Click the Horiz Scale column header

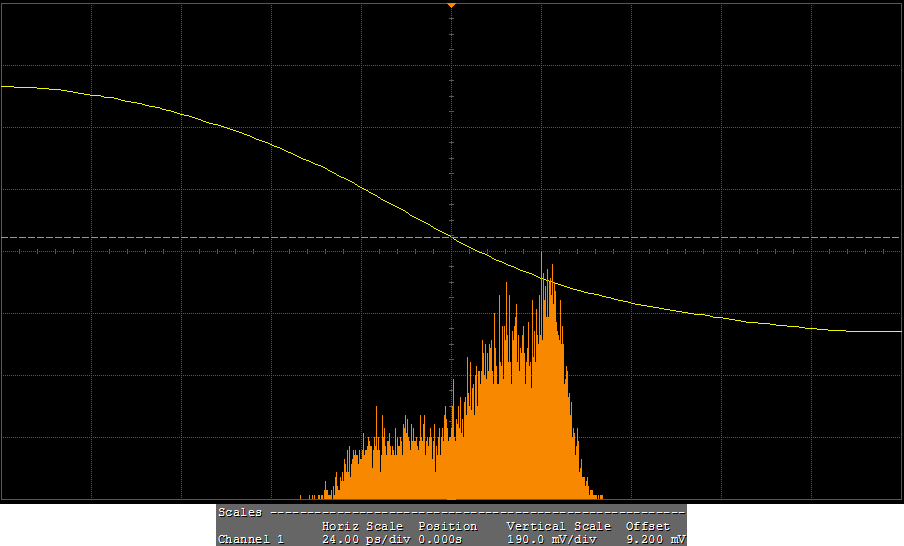(362, 526)
